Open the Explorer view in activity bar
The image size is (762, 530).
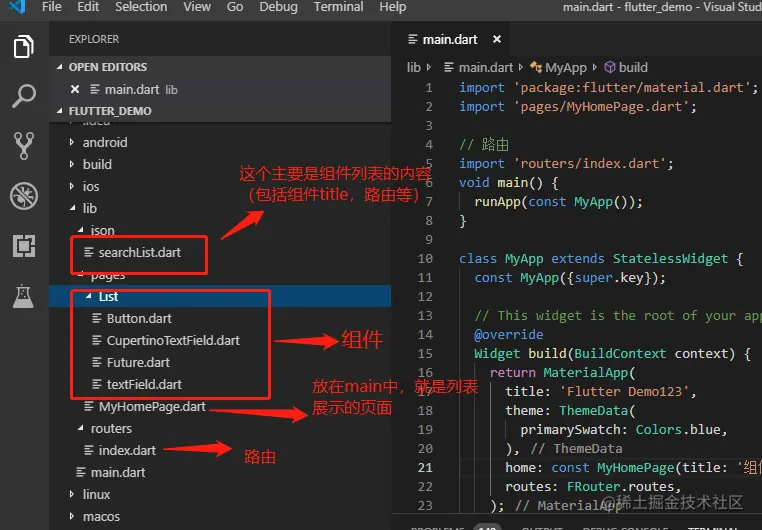23,47
